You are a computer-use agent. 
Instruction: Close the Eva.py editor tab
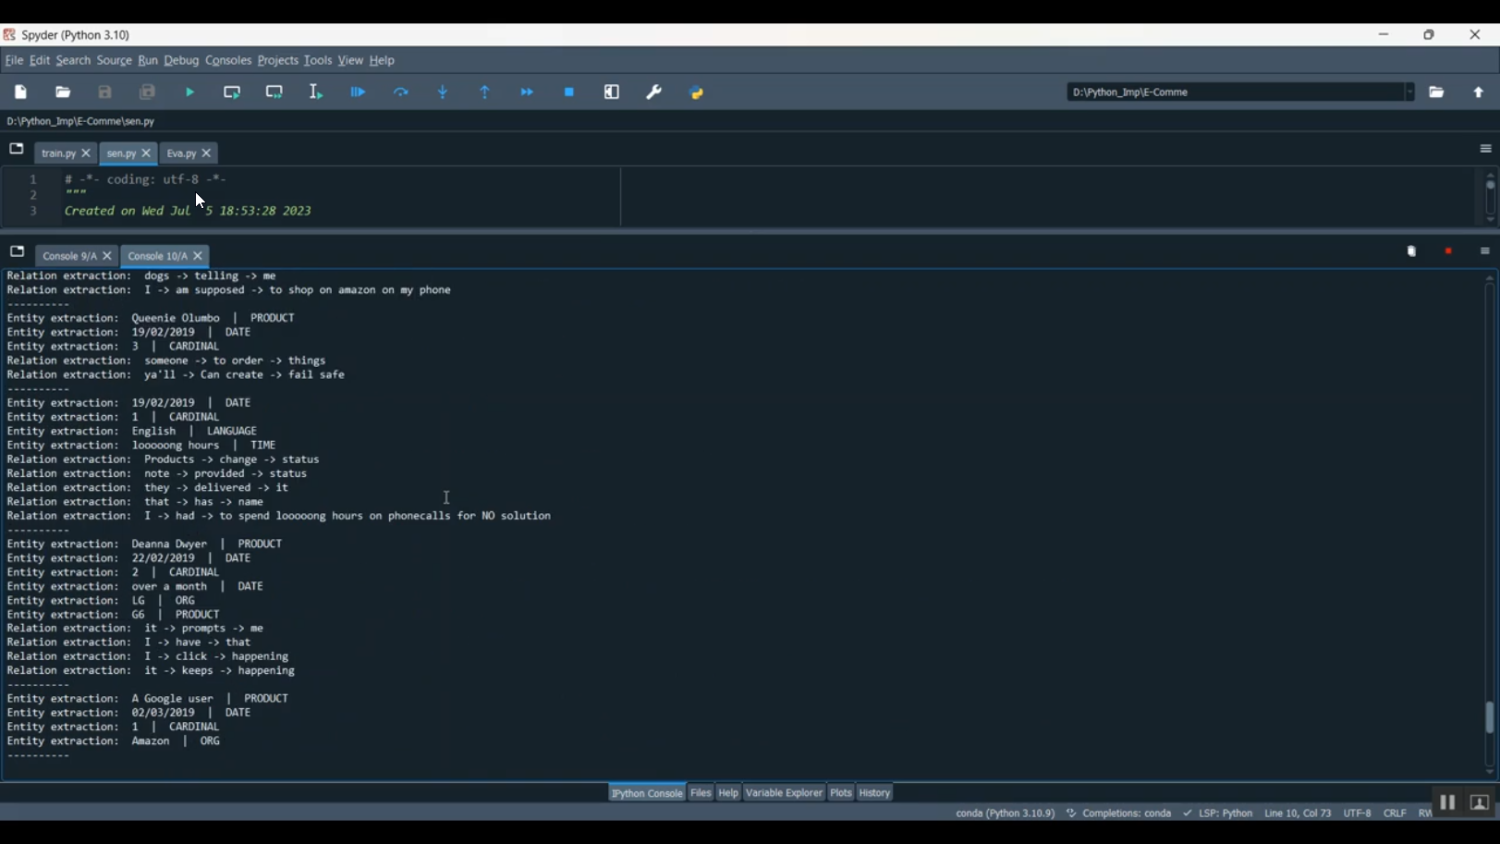click(x=207, y=154)
